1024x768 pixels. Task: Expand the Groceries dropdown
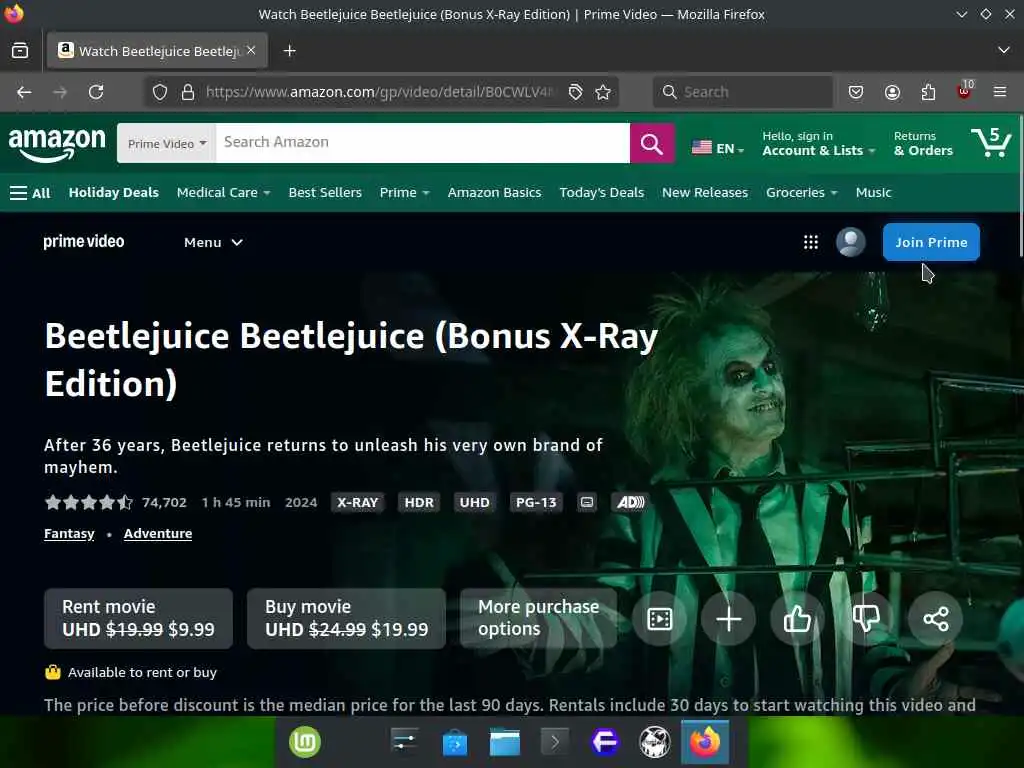(801, 193)
